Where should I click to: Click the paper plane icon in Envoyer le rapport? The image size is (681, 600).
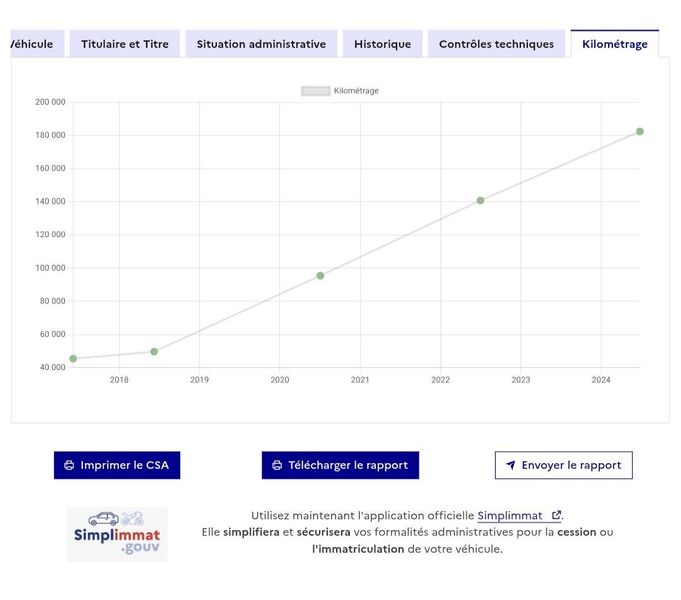(511, 465)
